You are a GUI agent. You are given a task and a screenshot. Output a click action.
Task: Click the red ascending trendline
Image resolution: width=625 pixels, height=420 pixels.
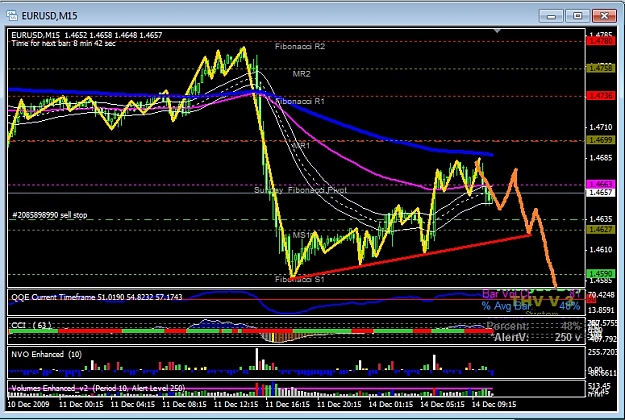coord(411,256)
